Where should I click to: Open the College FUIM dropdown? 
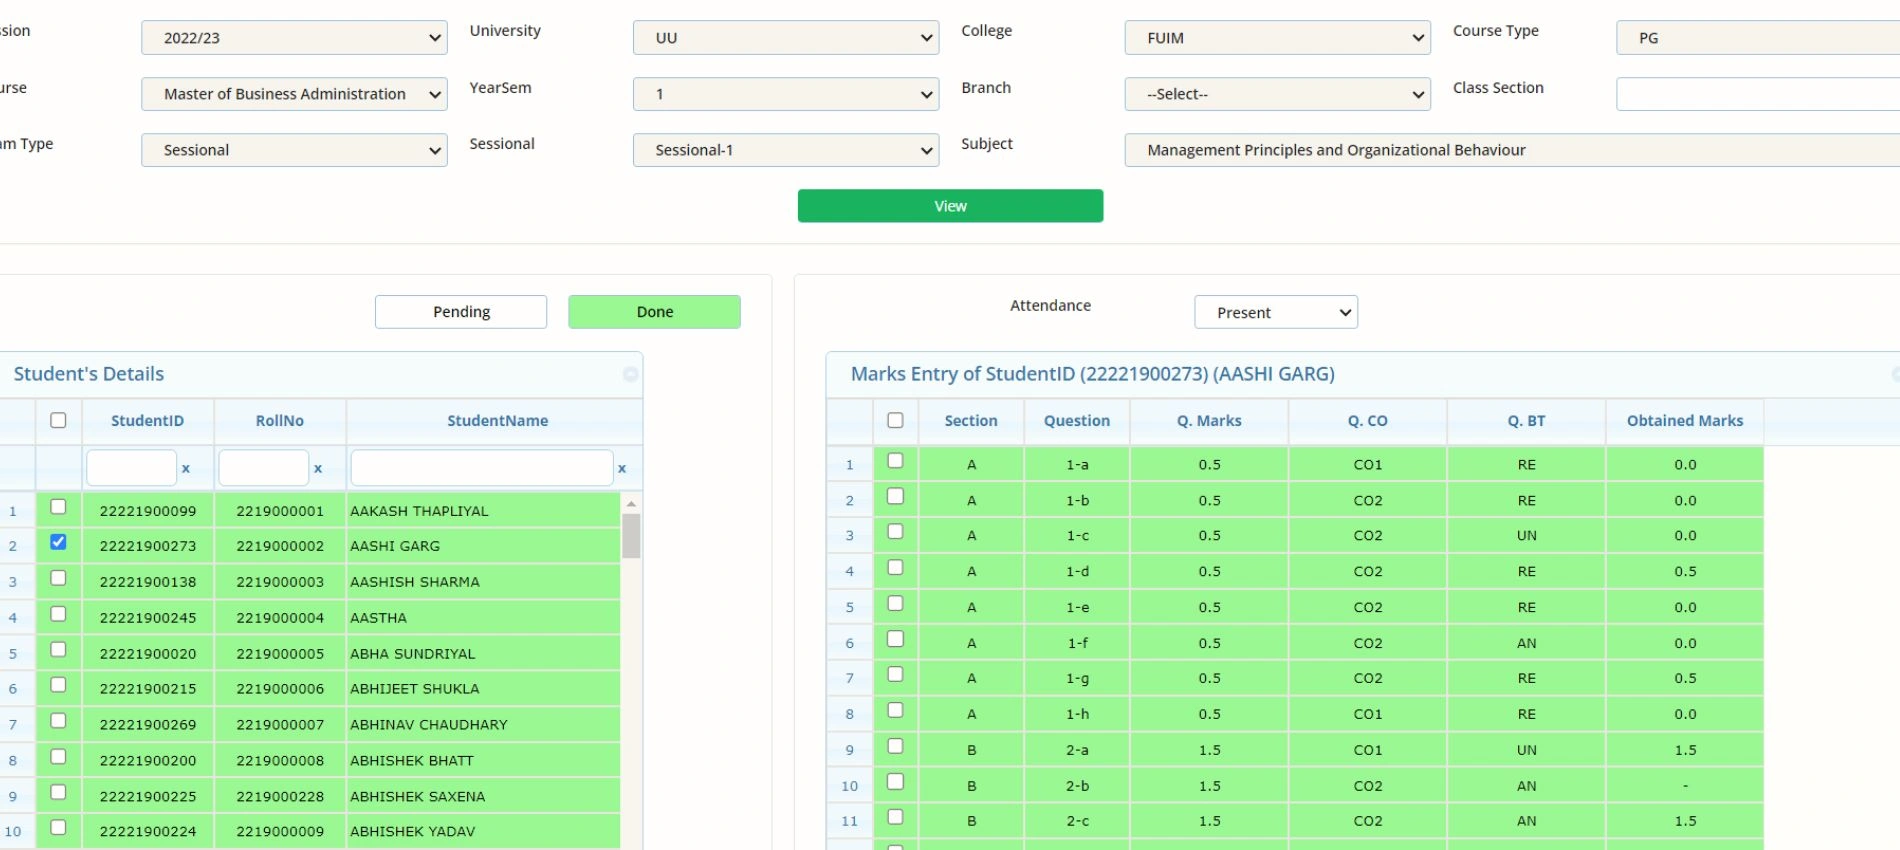point(1278,38)
